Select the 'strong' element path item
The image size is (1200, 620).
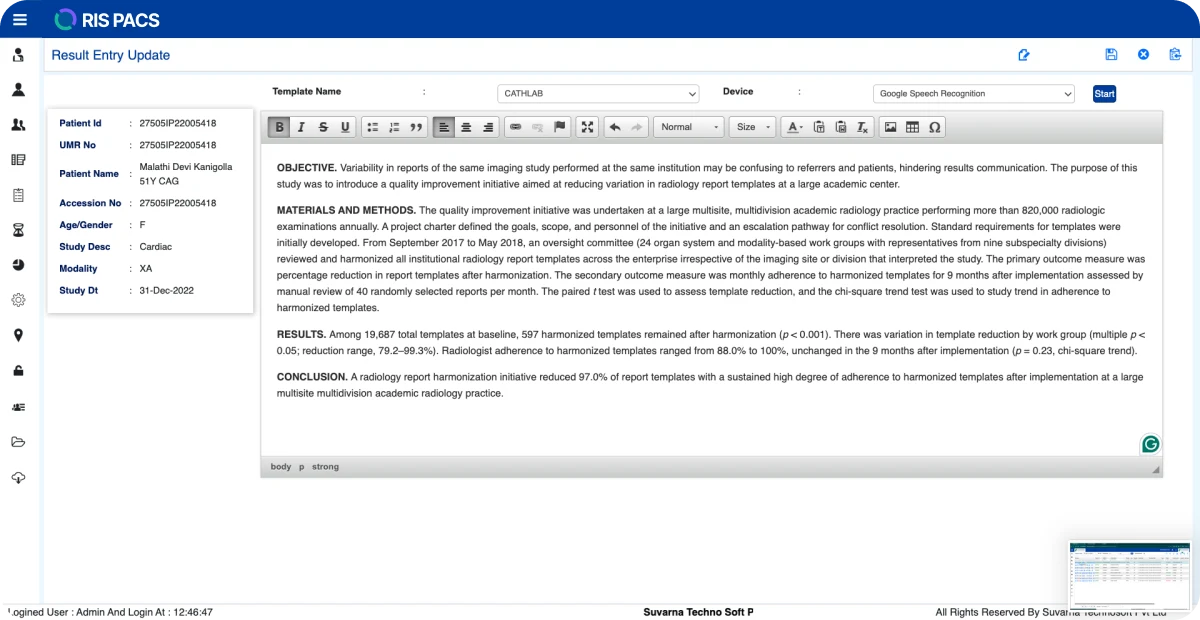(325, 467)
